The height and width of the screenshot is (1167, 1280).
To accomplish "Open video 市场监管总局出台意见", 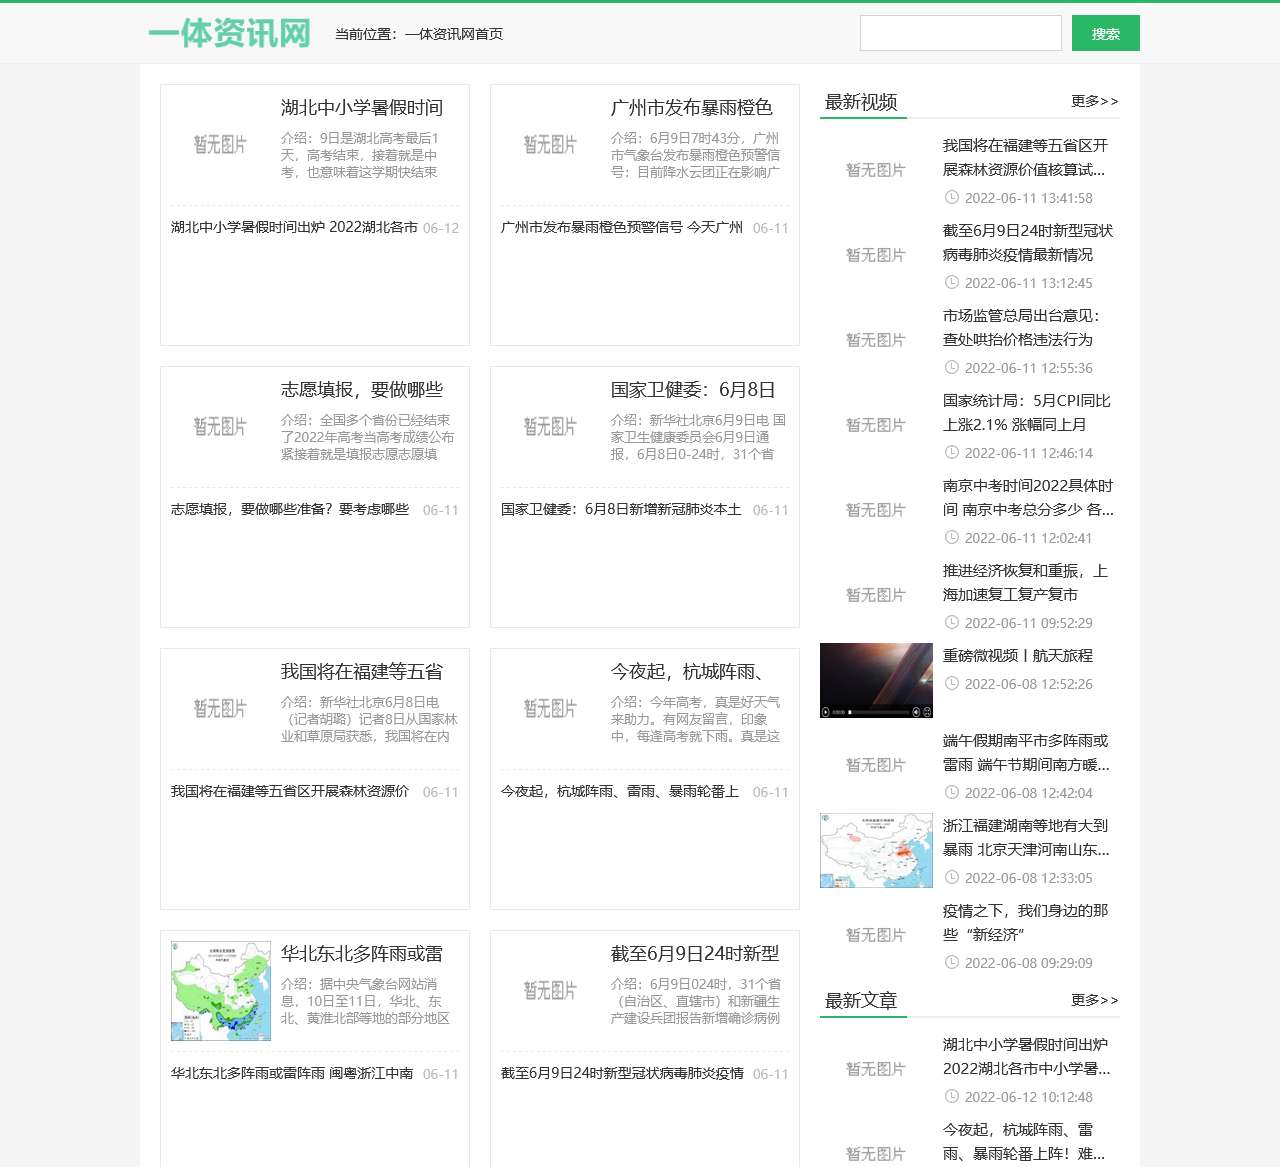I will point(1021,328).
